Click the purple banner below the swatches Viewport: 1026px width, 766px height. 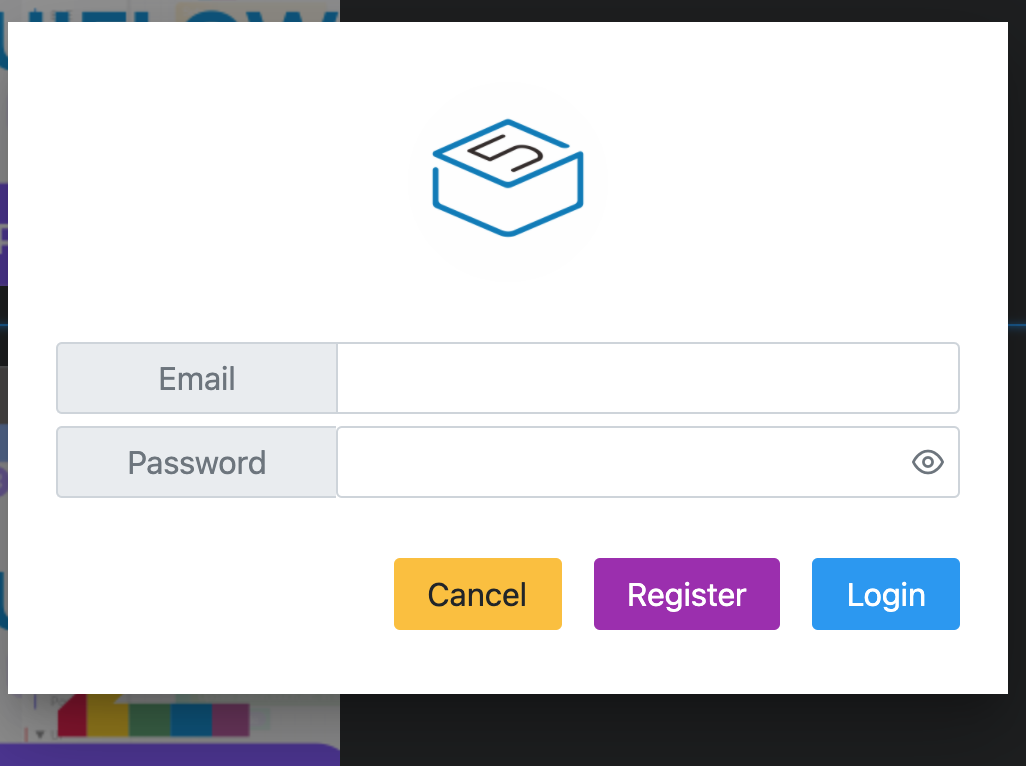(x=170, y=755)
